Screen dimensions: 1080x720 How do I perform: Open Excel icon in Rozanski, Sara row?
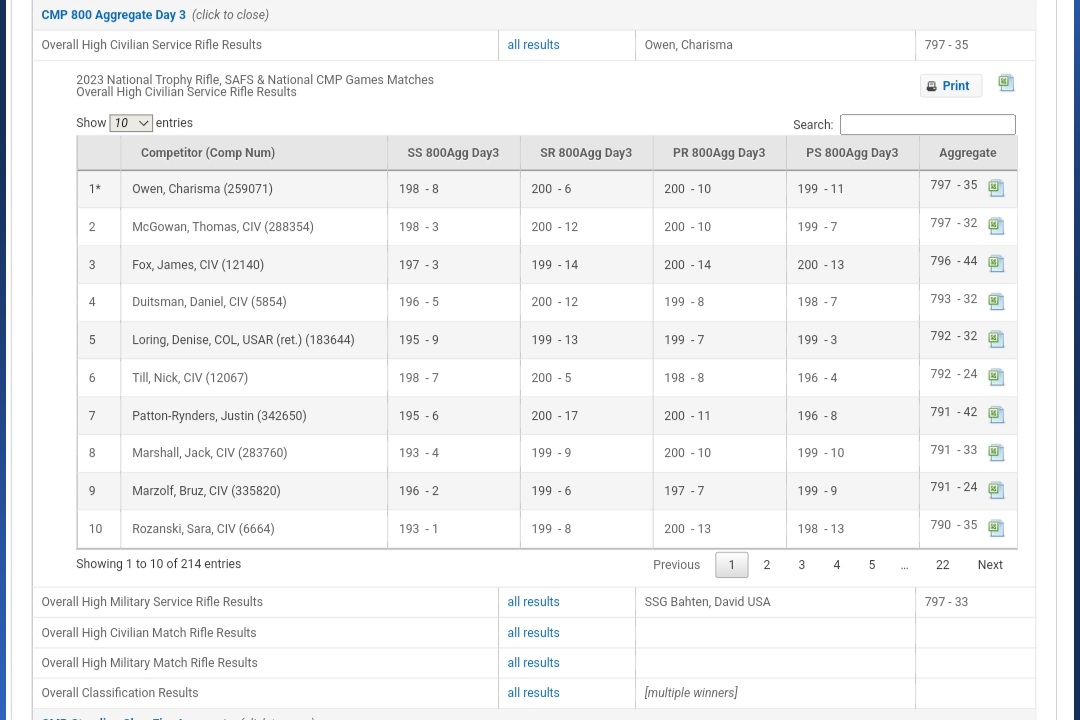click(996, 528)
